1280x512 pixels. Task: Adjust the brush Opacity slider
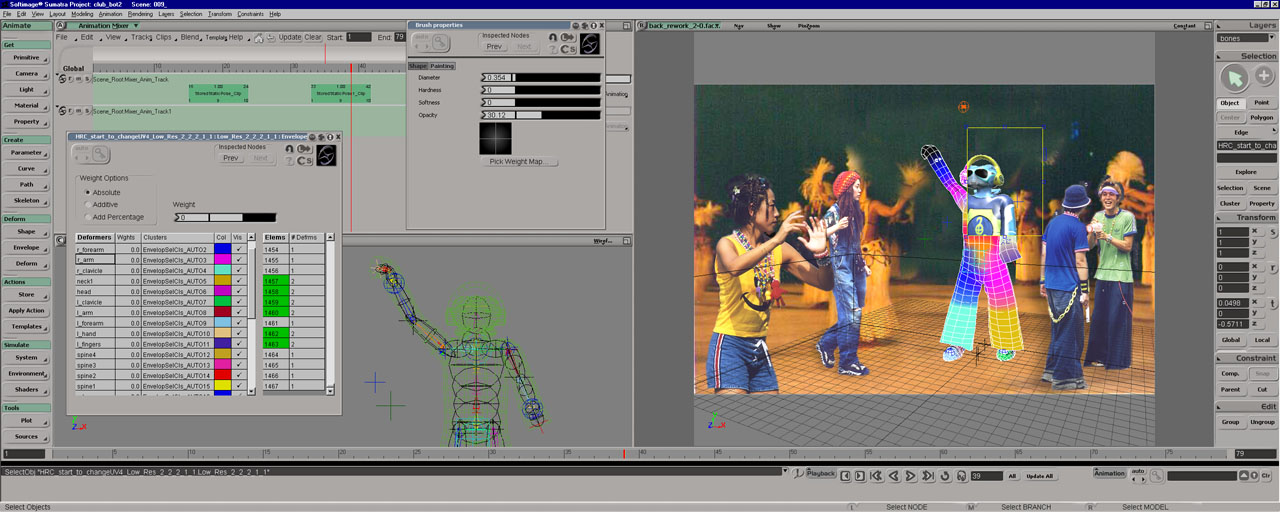point(540,115)
